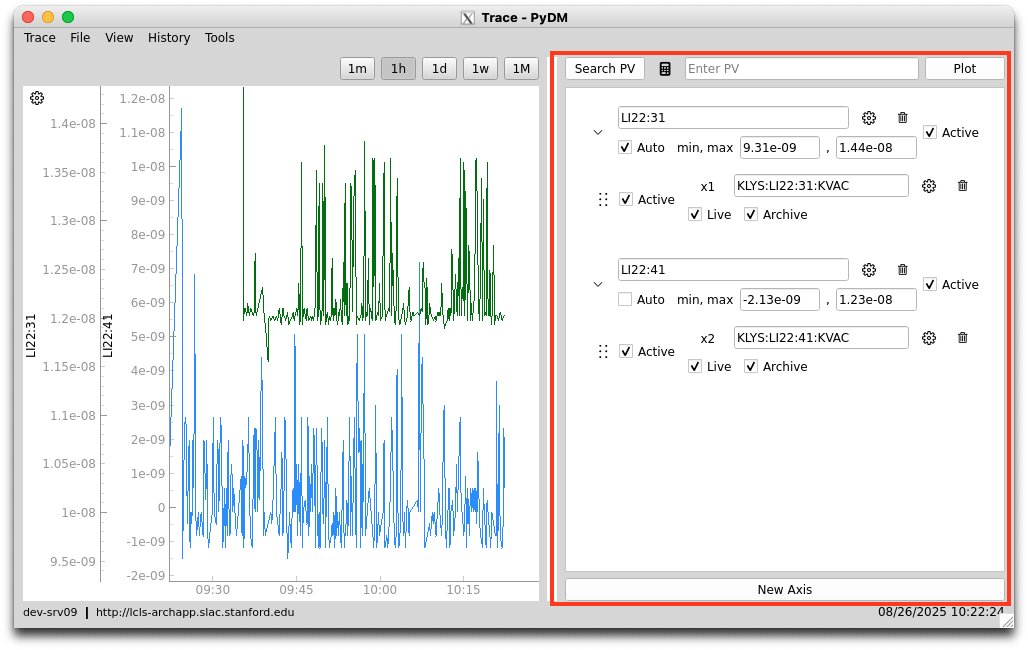Click the LI22:31 y-axis label on plot
Screen dimensions: 1028x650
click(x=30, y=335)
